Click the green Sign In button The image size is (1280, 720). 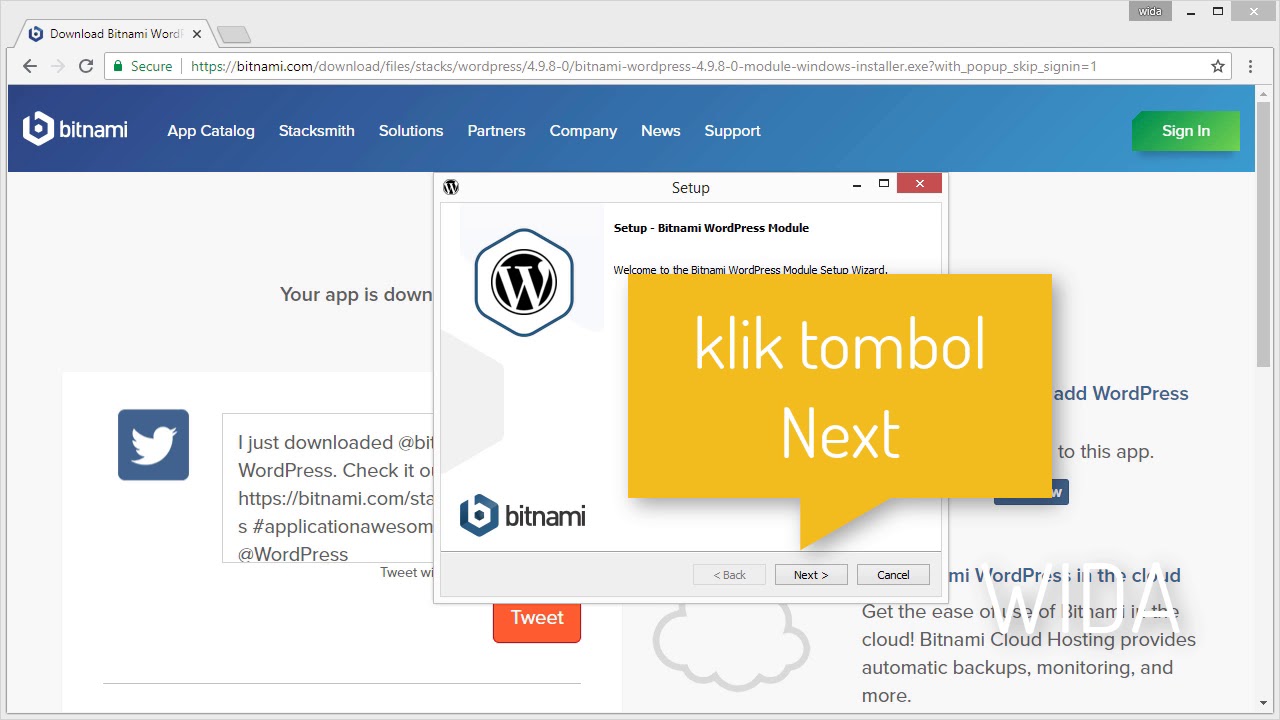coord(1186,131)
